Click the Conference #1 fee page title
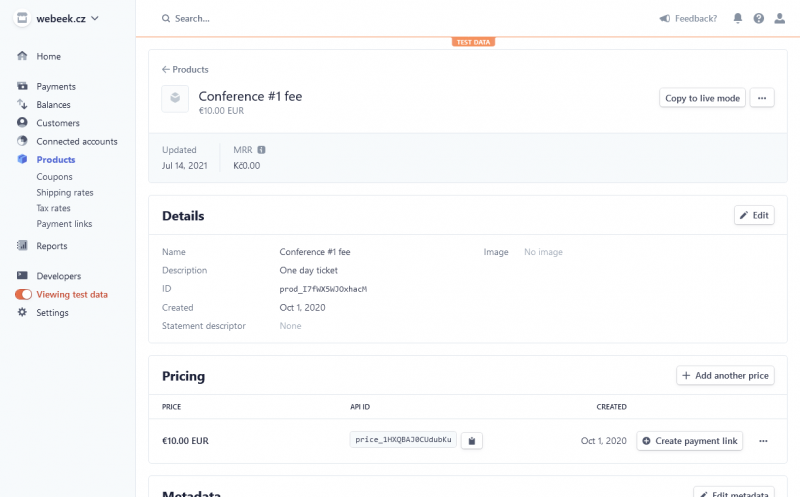The image size is (800, 497). coord(250,96)
